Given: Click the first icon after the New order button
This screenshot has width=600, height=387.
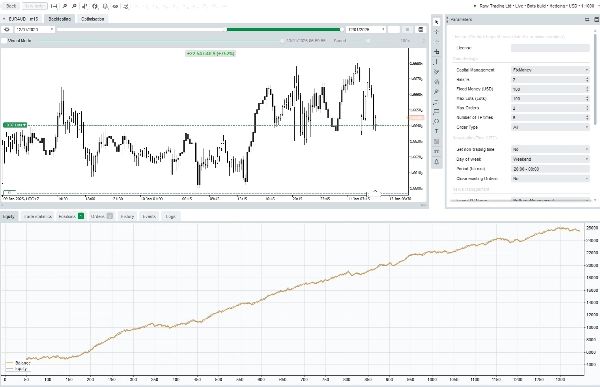Looking at the screenshot, I should 54,6.
